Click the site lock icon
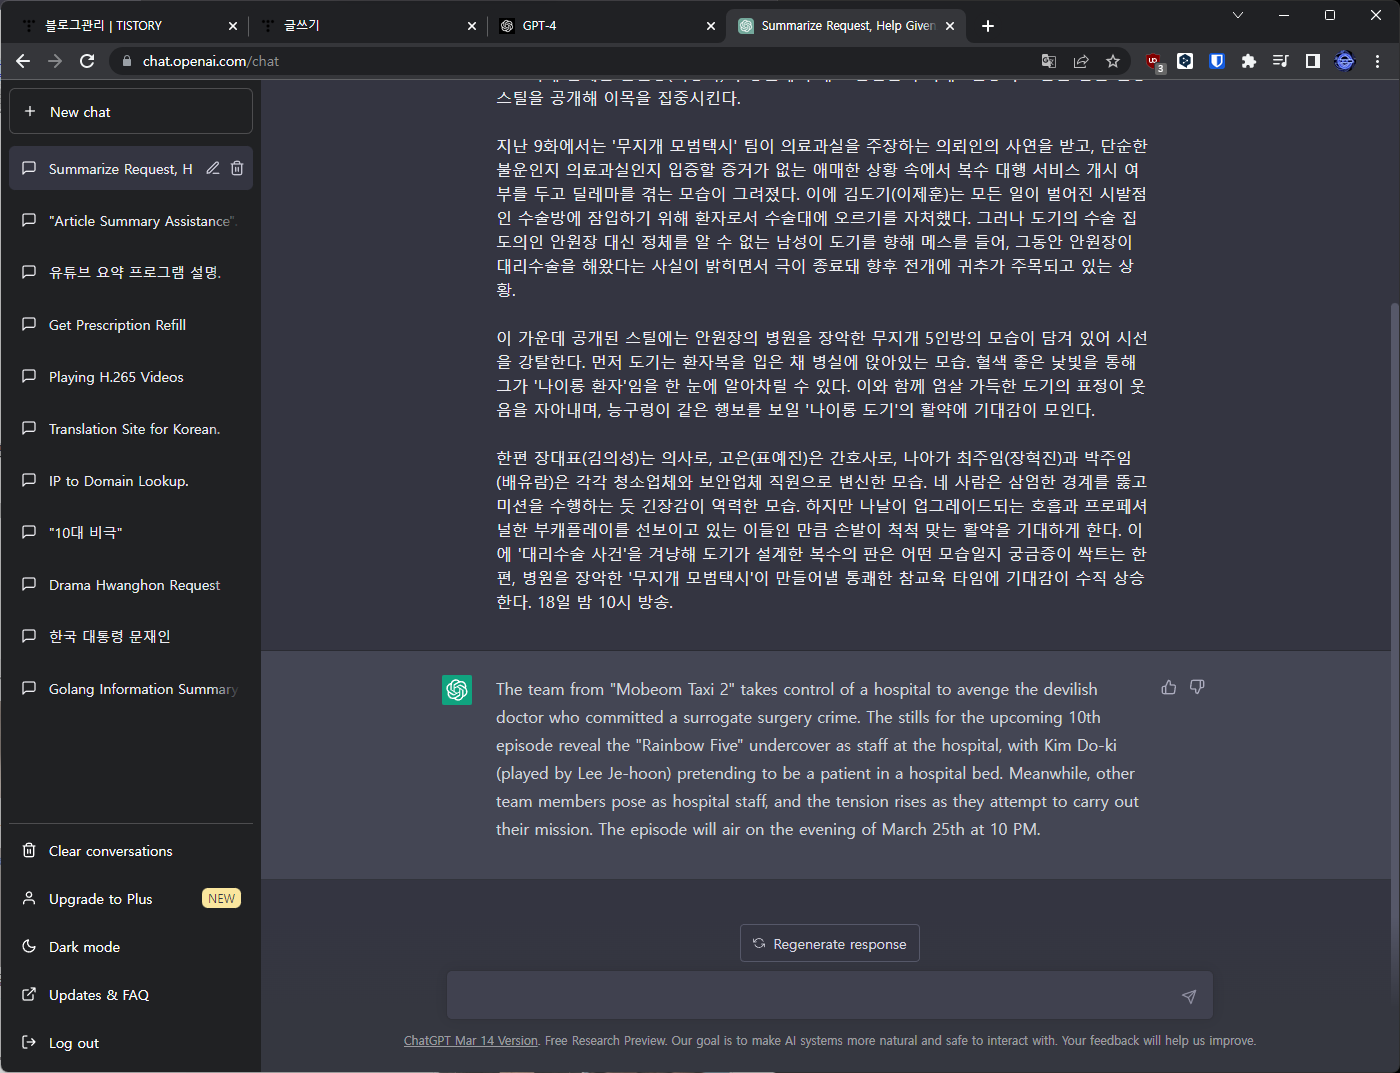Screen dimensions: 1400x1073 (126, 61)
